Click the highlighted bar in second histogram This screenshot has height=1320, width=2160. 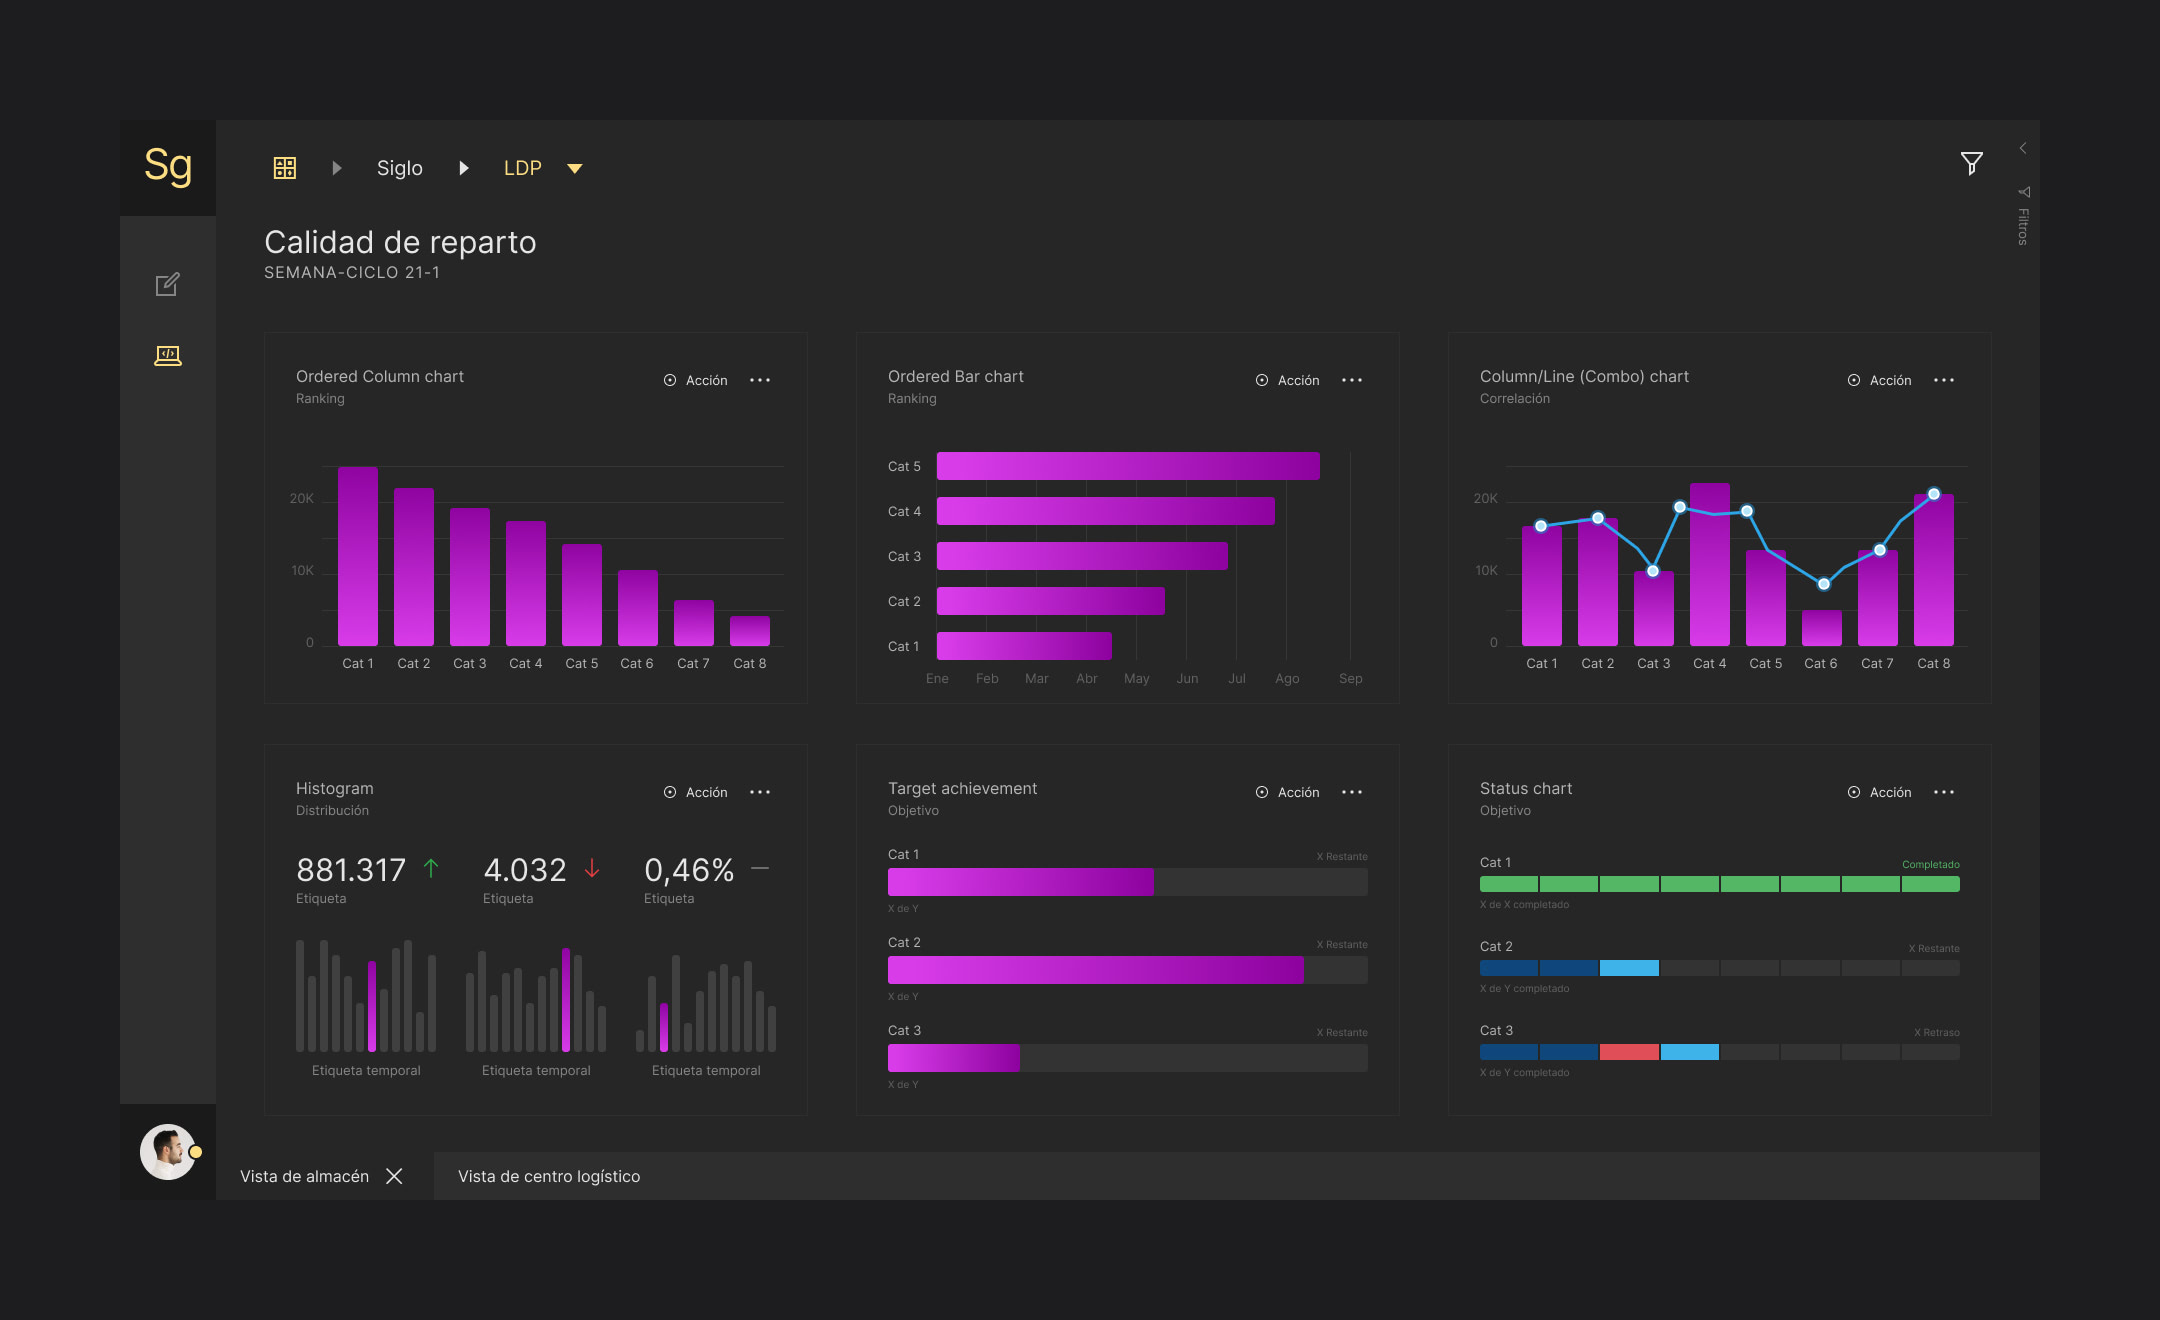(x=566, y=1000)
